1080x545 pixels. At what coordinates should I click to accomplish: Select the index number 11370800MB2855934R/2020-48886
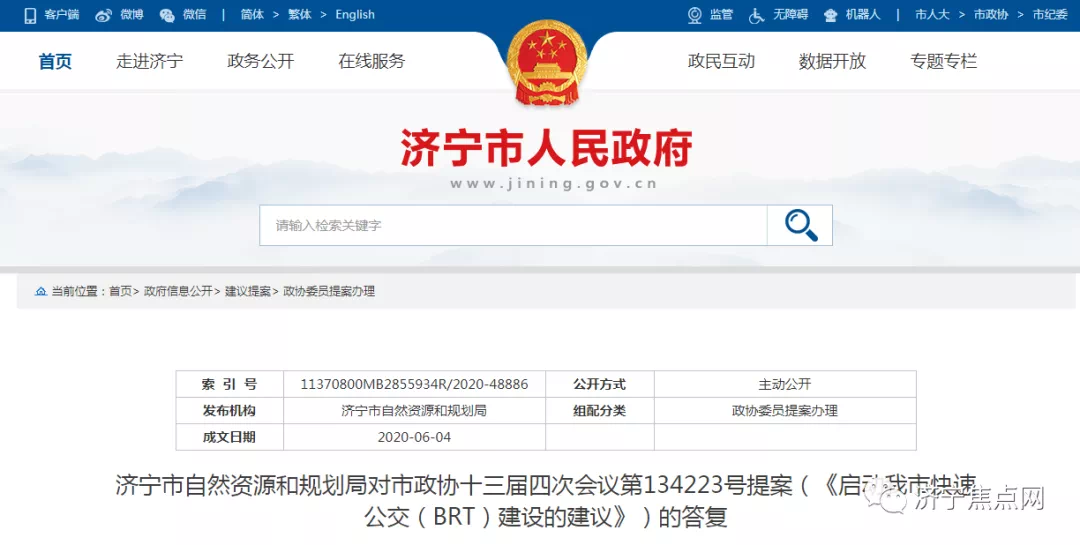(415, 384)
